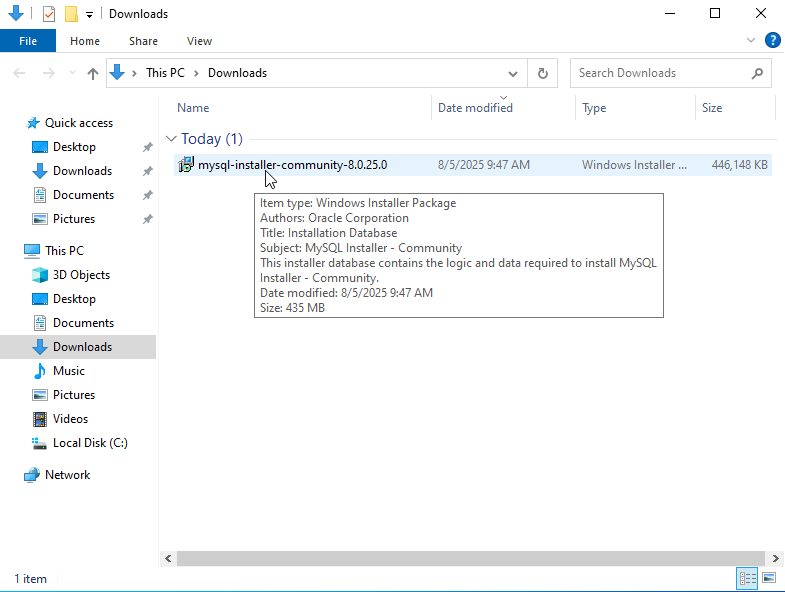Click the 446,148 KB size cell

pos(739,165)
